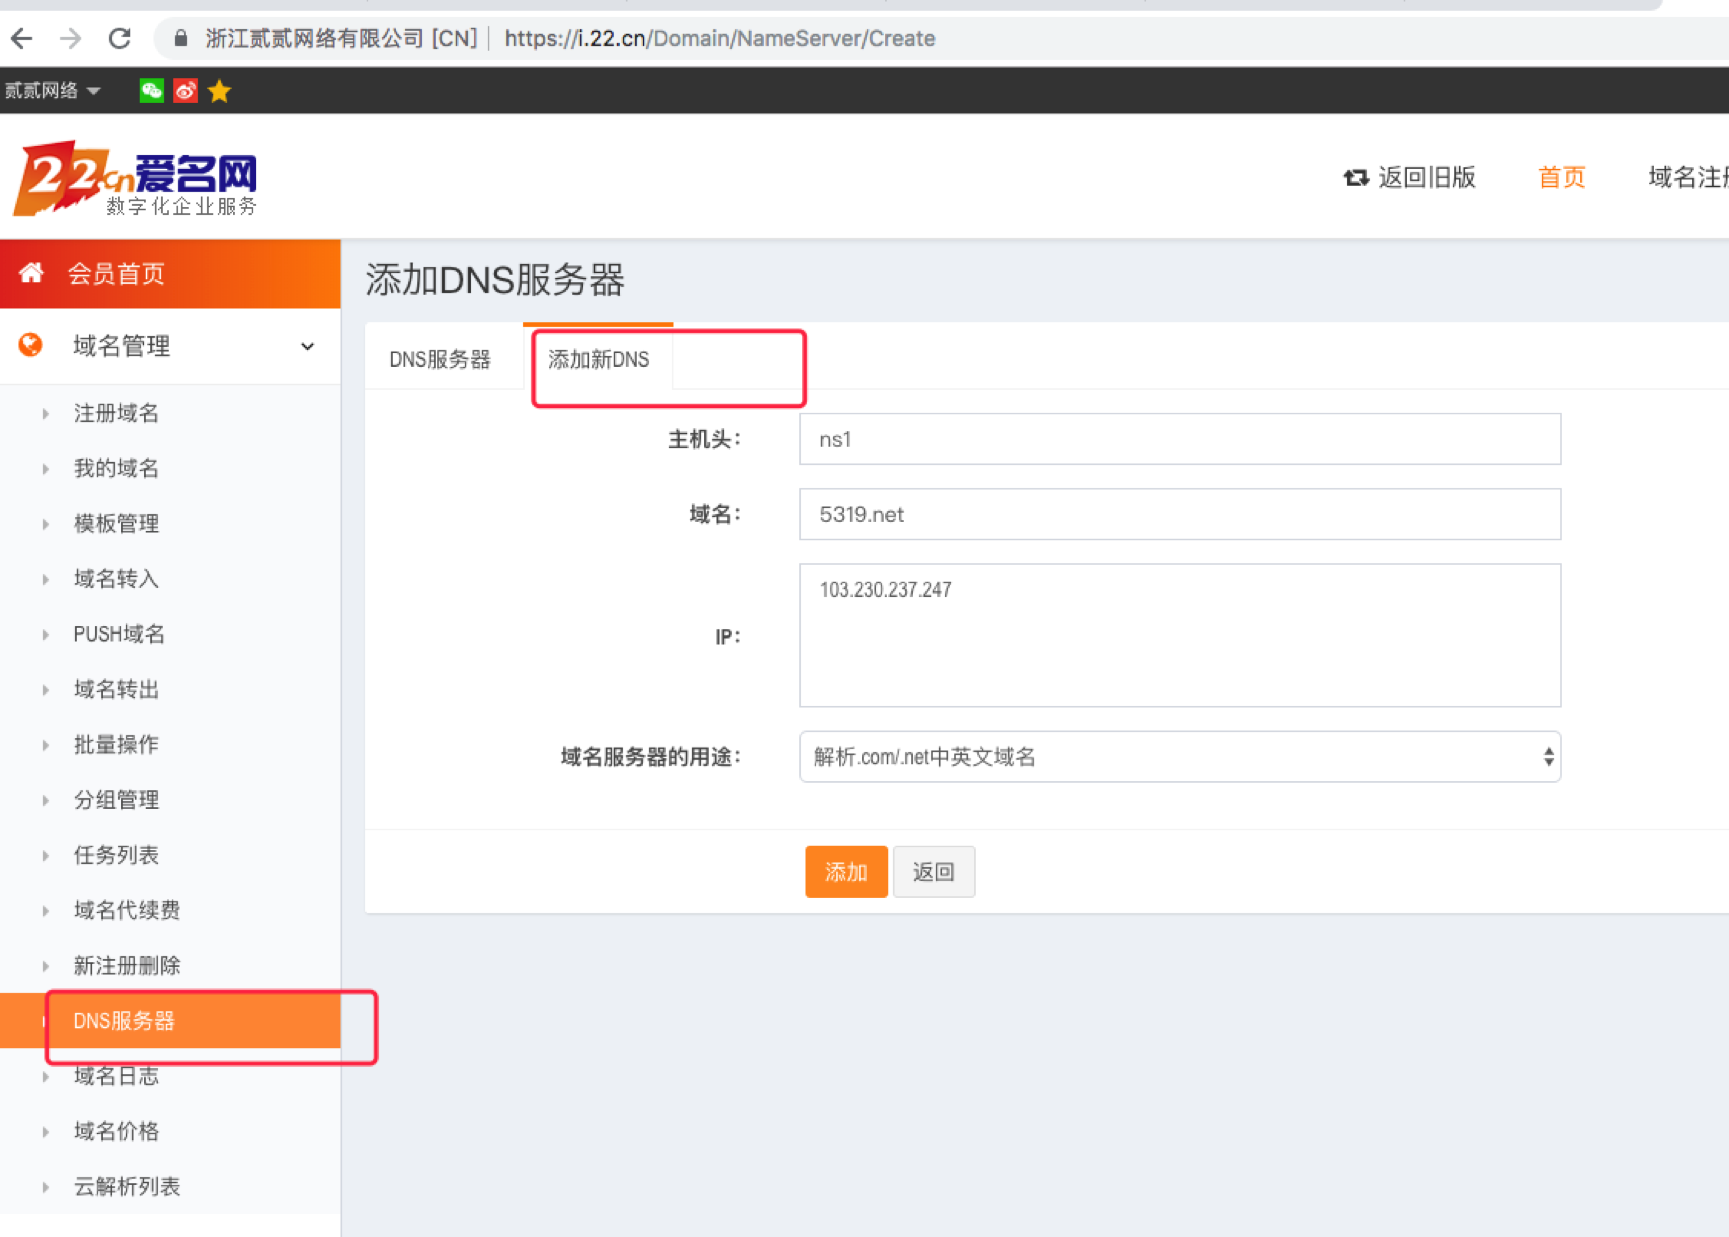Screen dimensions: 1729x1237
Task: Click the 主机头 input field
Action: tap(1179, 439)
